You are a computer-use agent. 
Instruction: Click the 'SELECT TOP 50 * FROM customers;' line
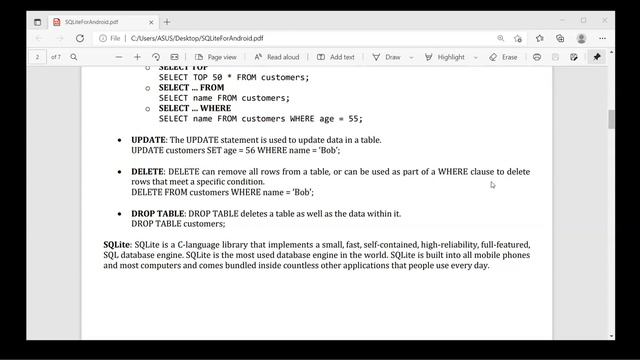(234, 78)
